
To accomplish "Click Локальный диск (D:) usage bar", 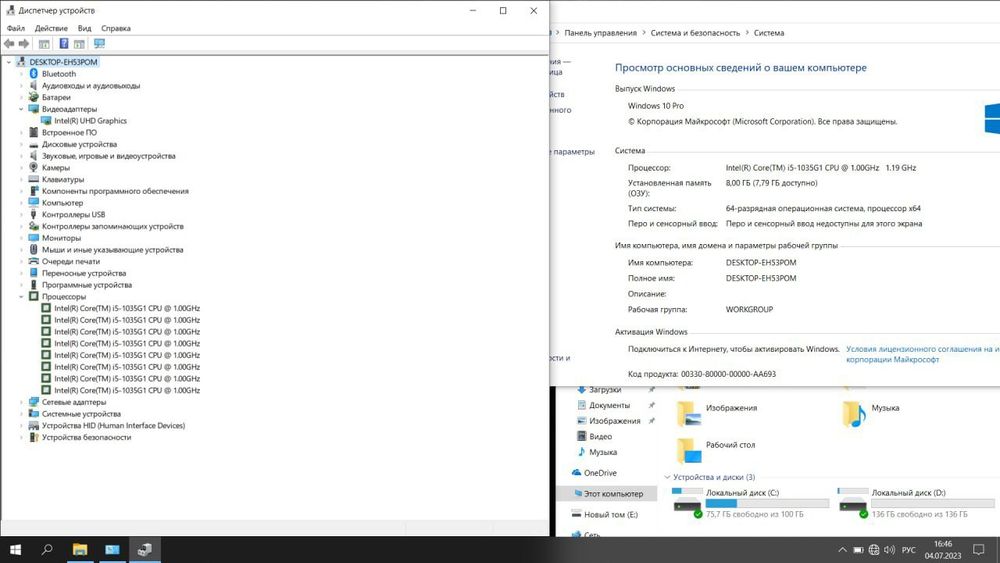I will point(932,503).
